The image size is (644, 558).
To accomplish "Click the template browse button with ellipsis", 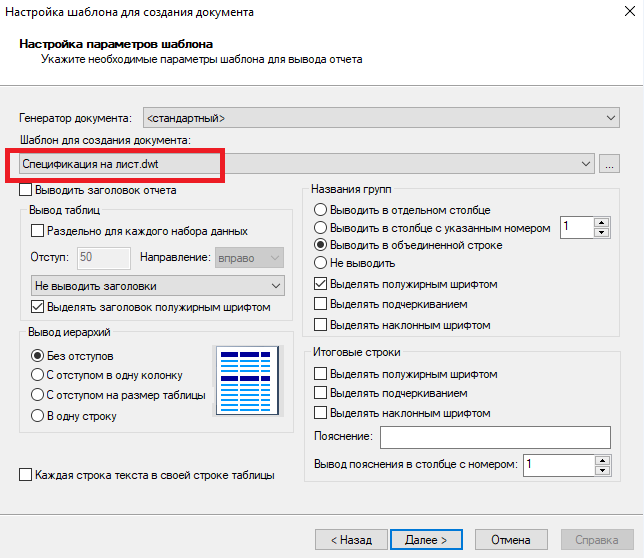I will [611, 163].
